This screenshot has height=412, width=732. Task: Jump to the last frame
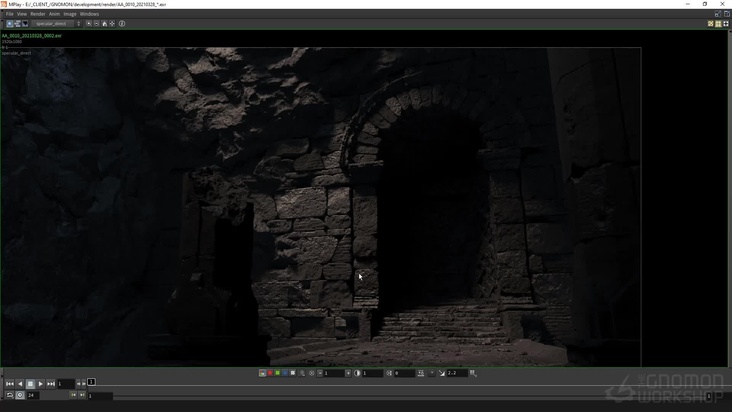point(51,384)
